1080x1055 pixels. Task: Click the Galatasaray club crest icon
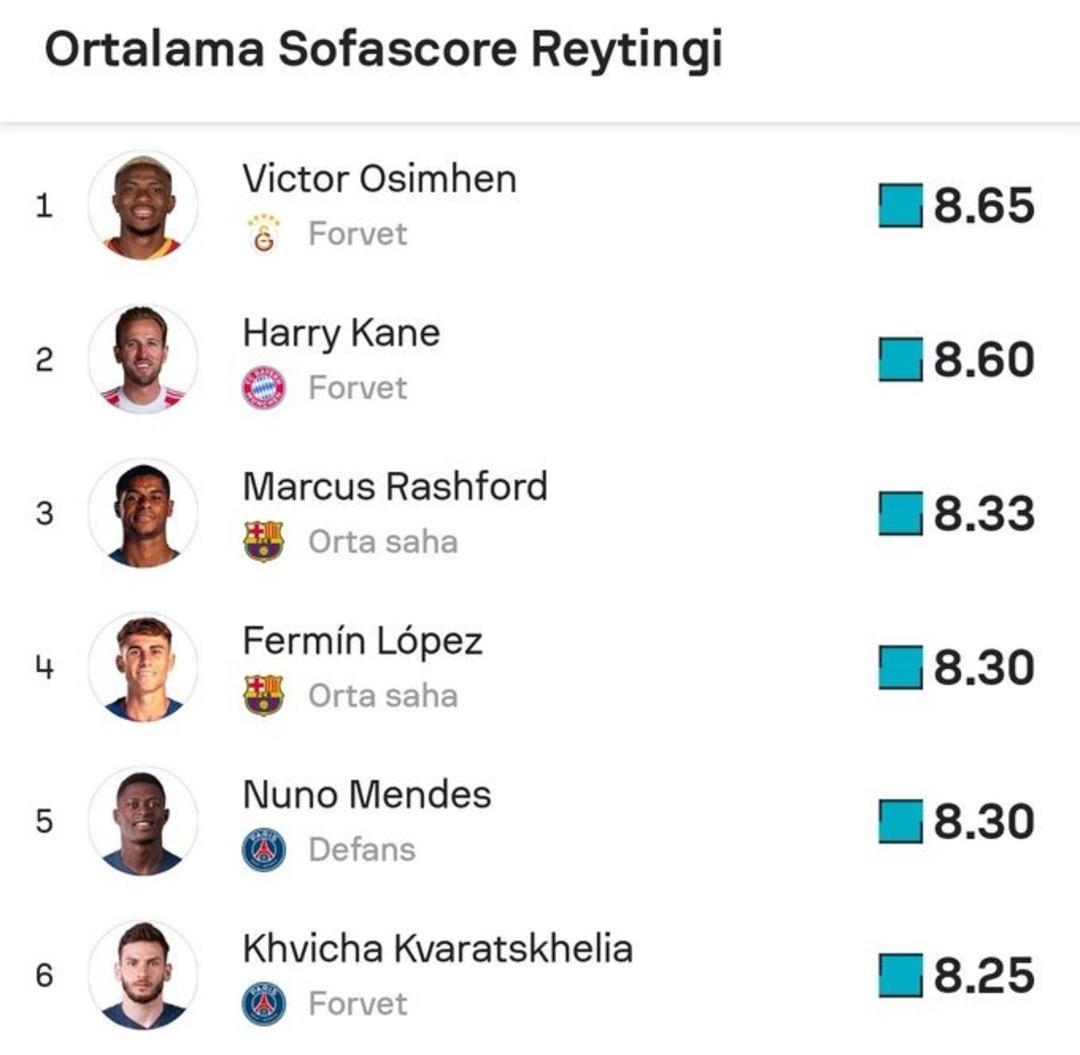[x=263, y=234]
